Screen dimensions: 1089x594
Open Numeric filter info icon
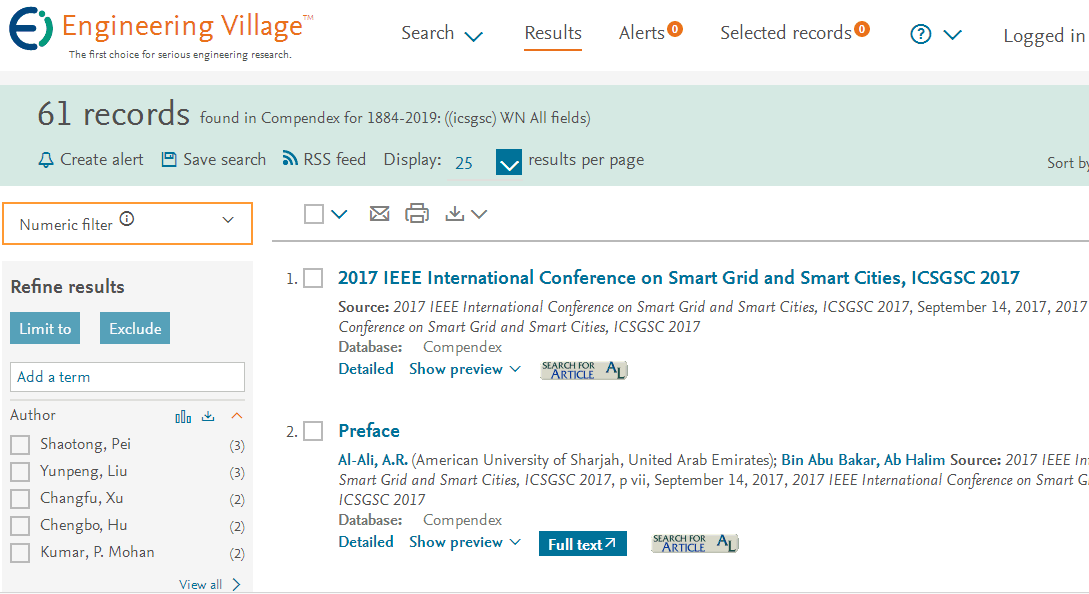point(126,219)
